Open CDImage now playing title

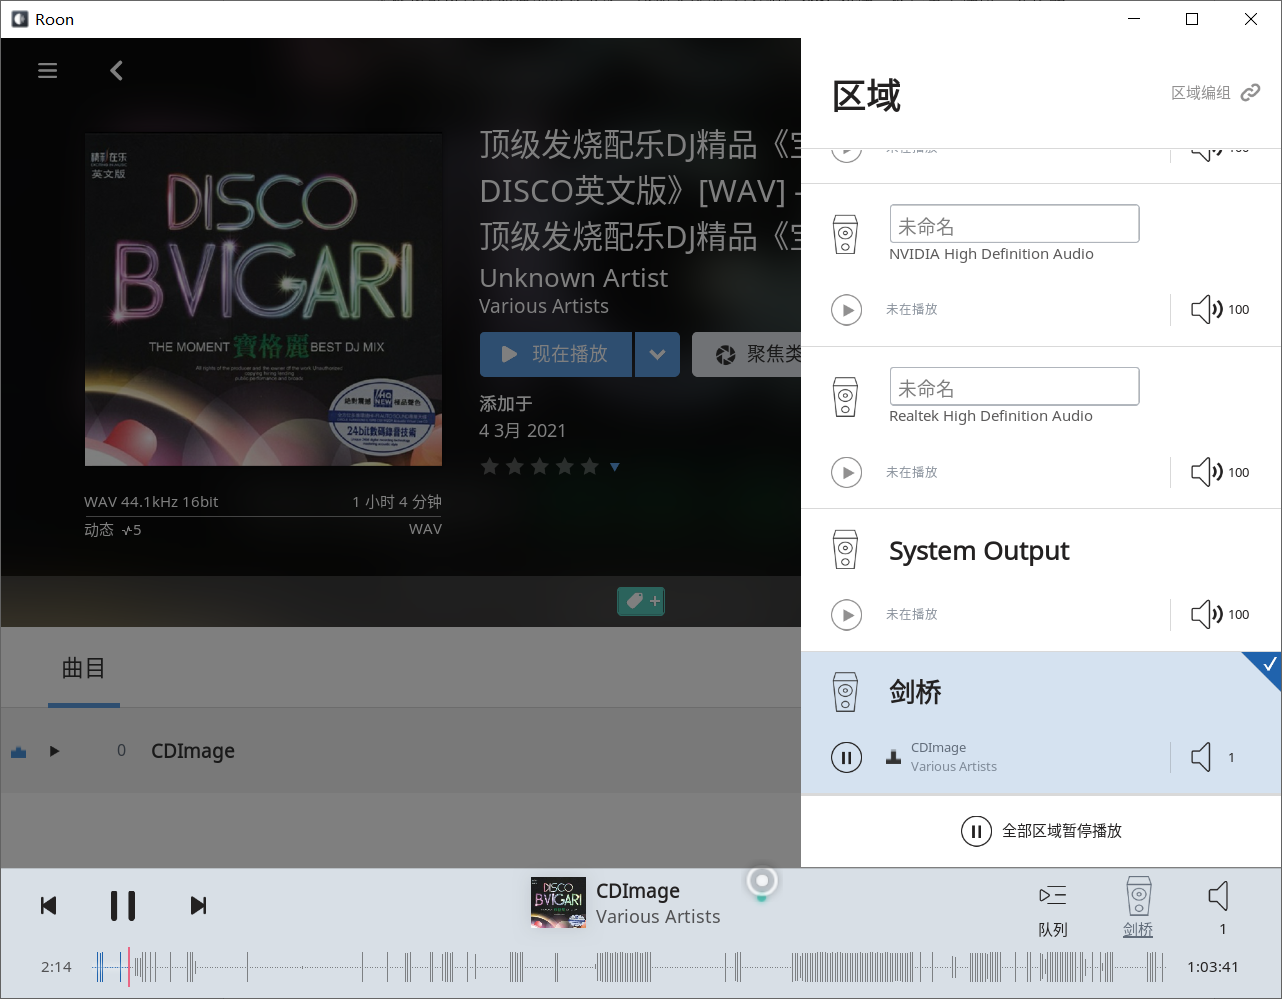638,891
